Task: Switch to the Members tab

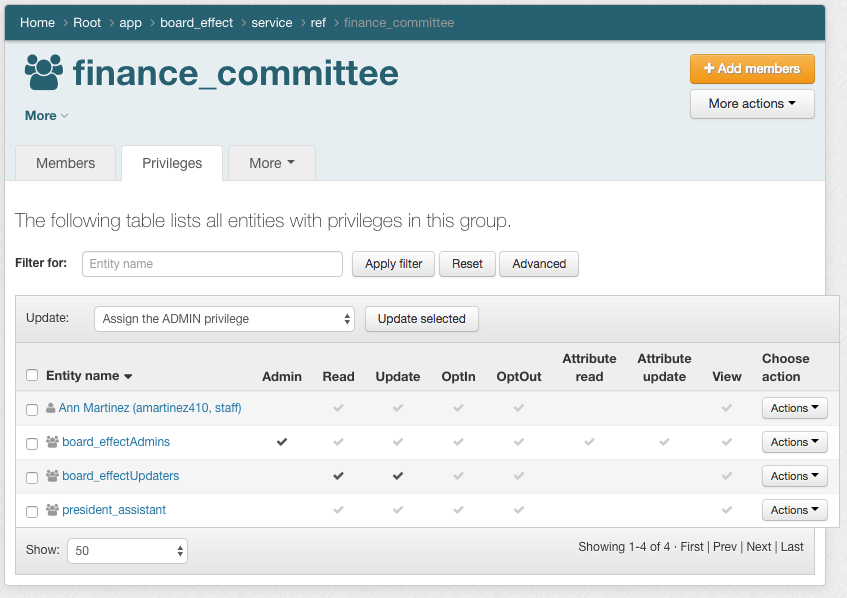Action: tap(66, 163)
